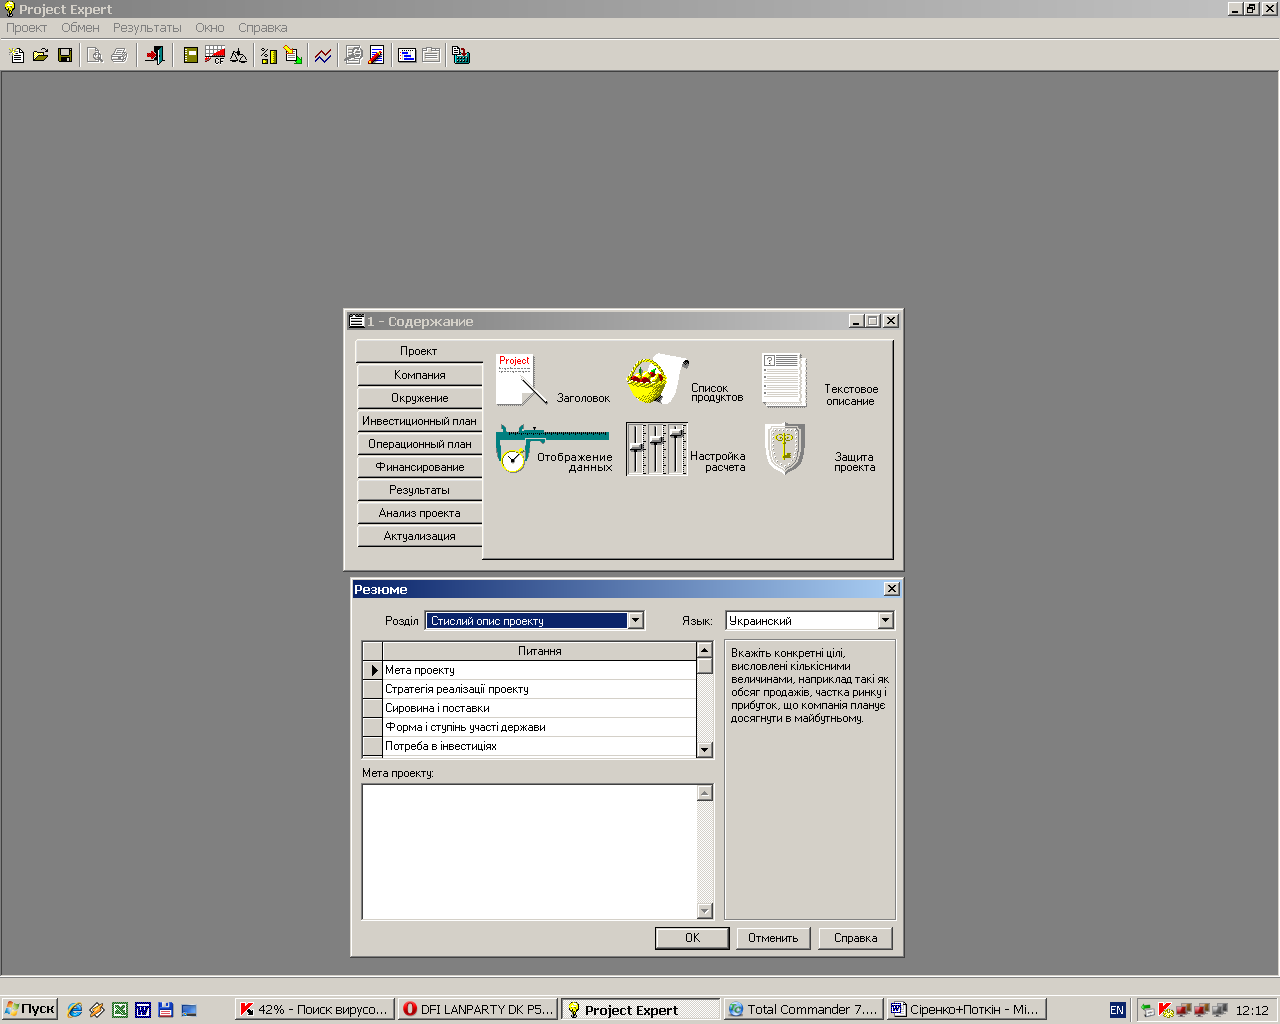Click the greyed-out wrench document toolbar icon
Image resolution: width=1280 pixels, height=1024 pixels.
tap(353, 56)
